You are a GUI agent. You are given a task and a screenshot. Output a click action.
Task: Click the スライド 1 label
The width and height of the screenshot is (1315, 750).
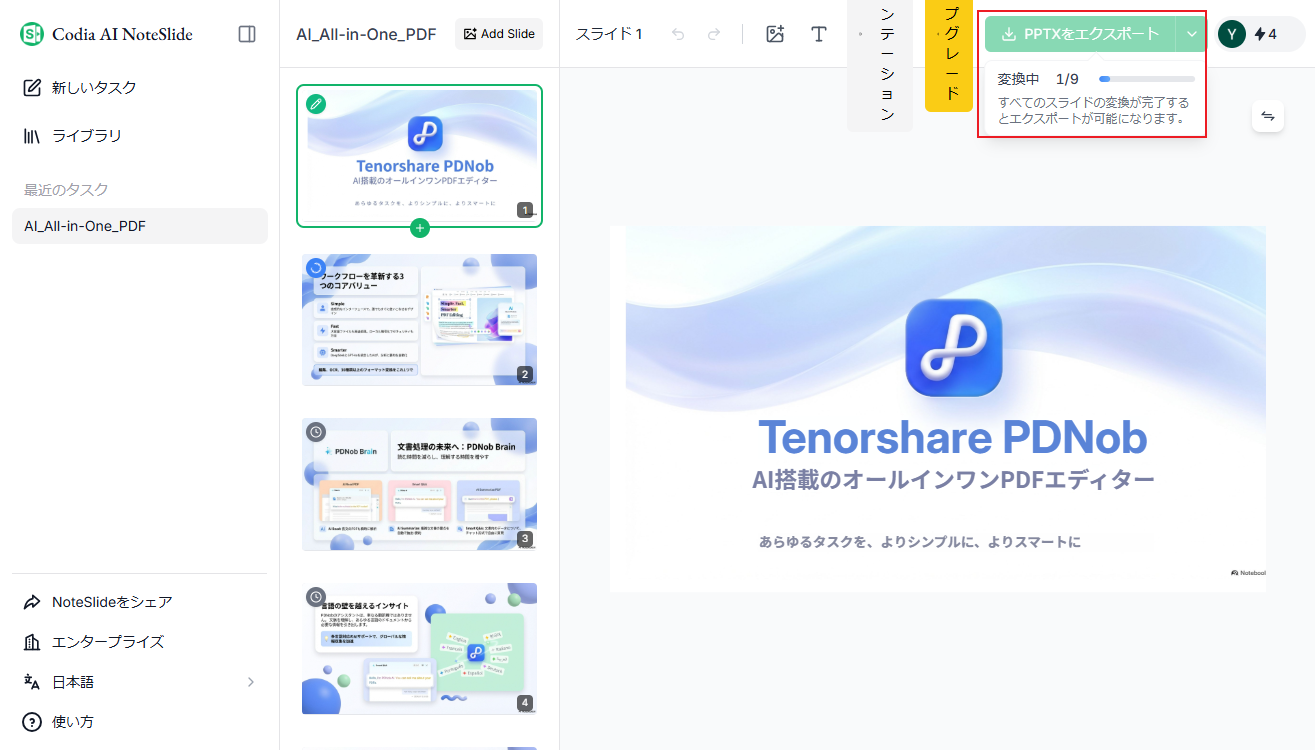(x=609, y=34)
